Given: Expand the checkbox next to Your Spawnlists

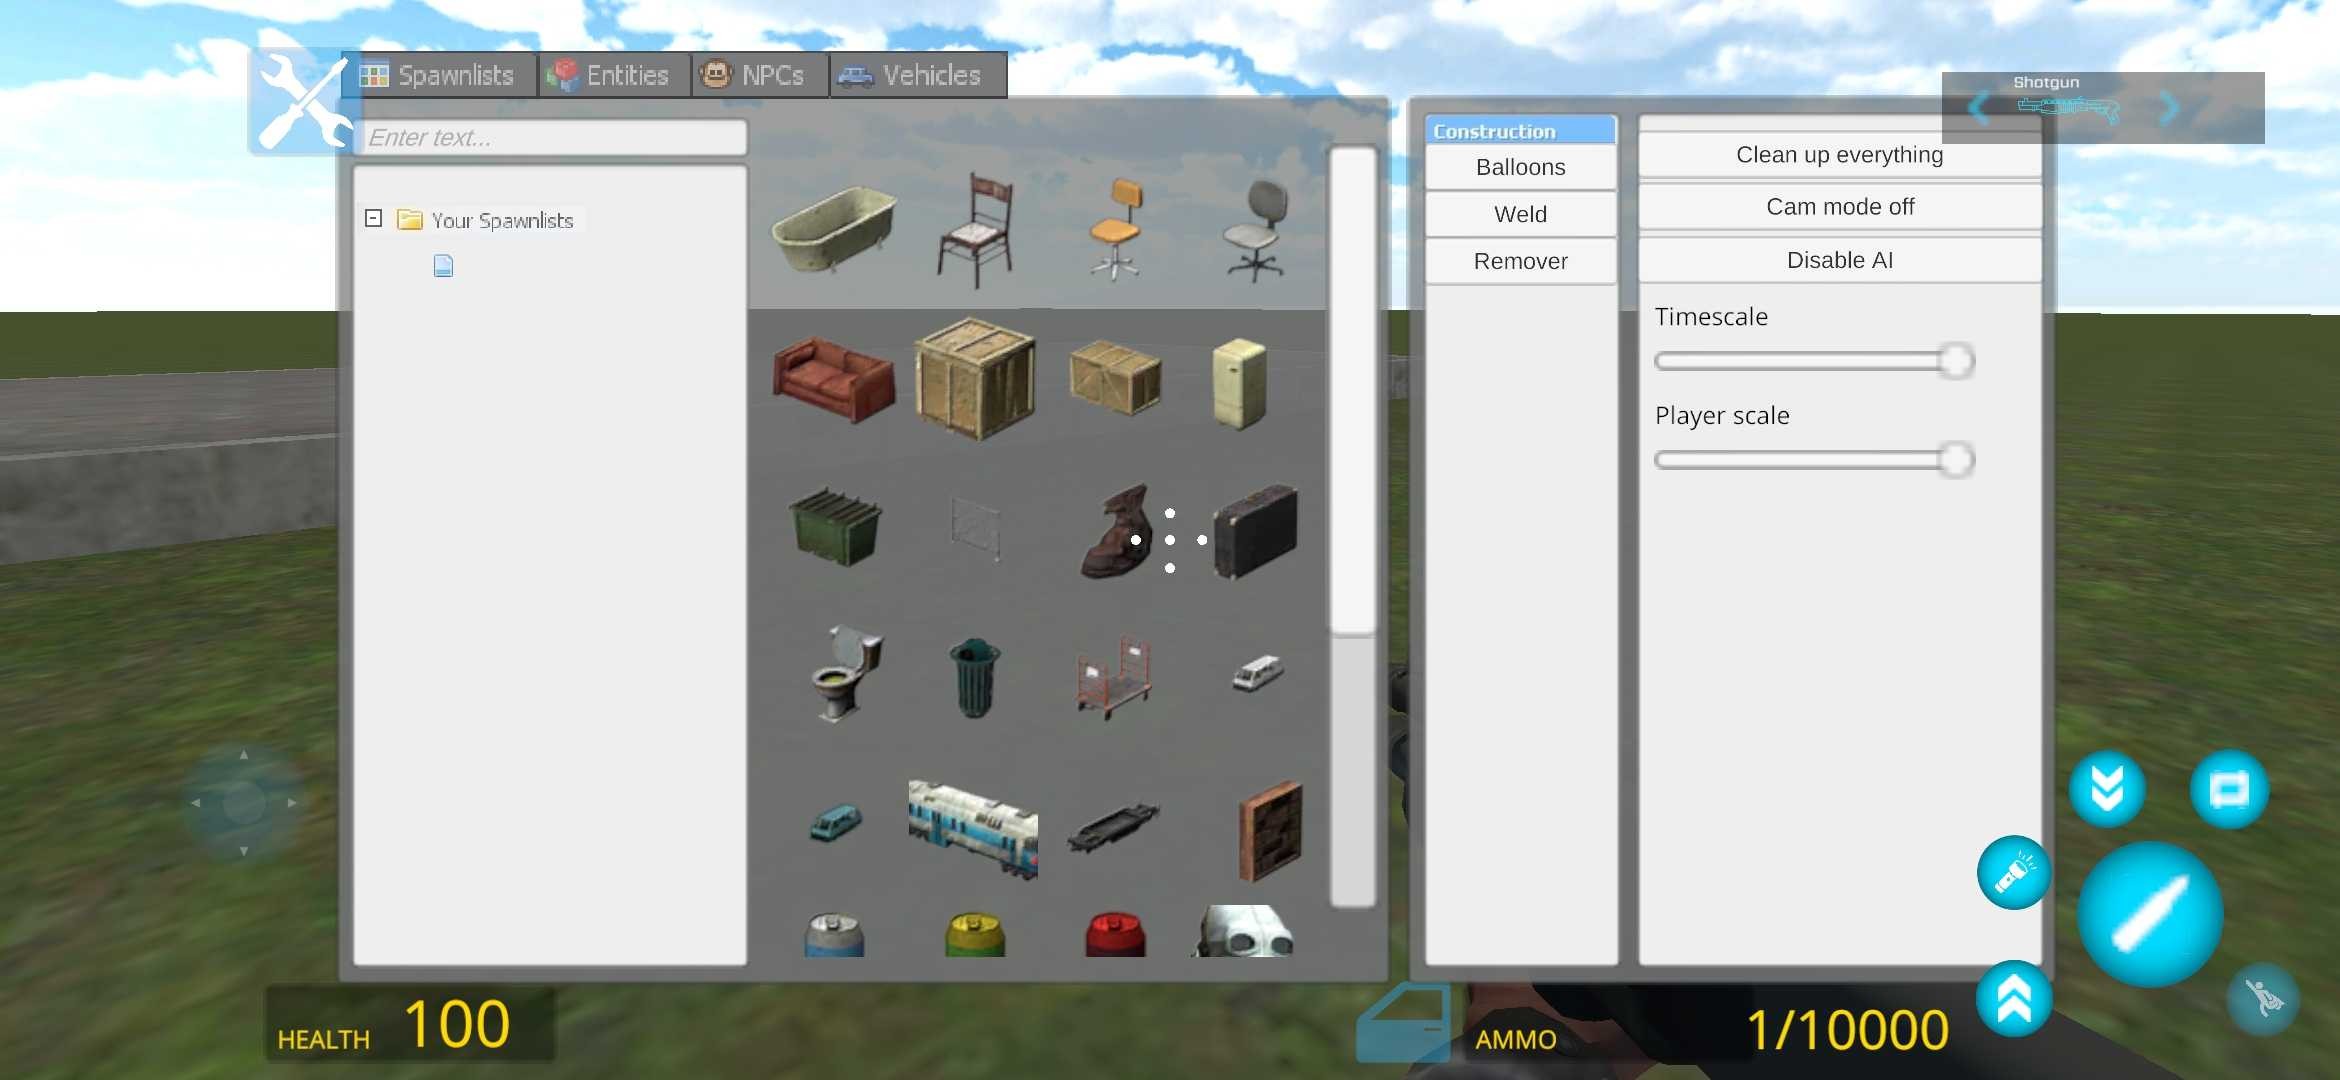Looking at the screenshot, I should tap(373, 218).
